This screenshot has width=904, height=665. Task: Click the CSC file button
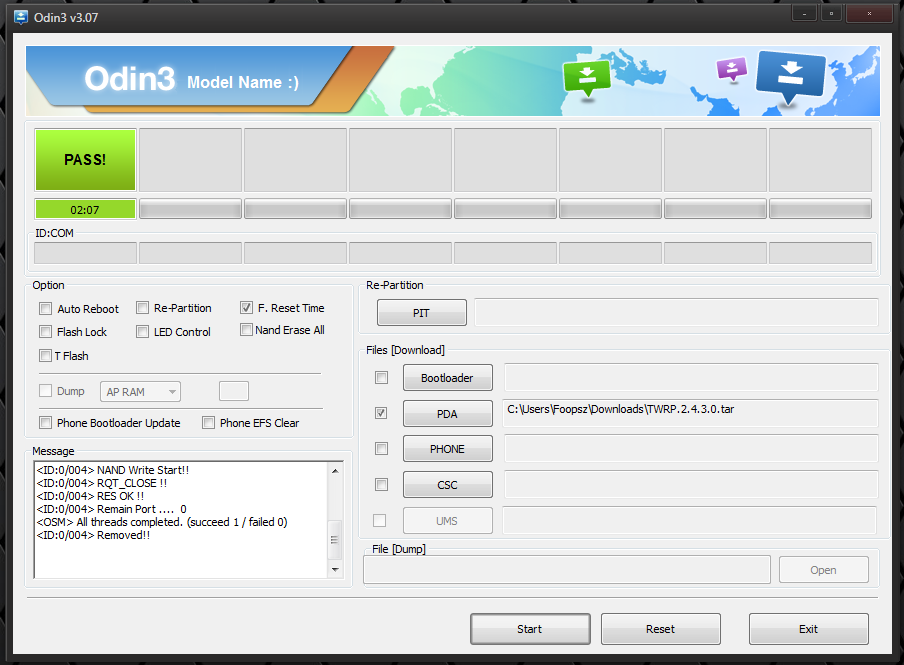[447, 484]
